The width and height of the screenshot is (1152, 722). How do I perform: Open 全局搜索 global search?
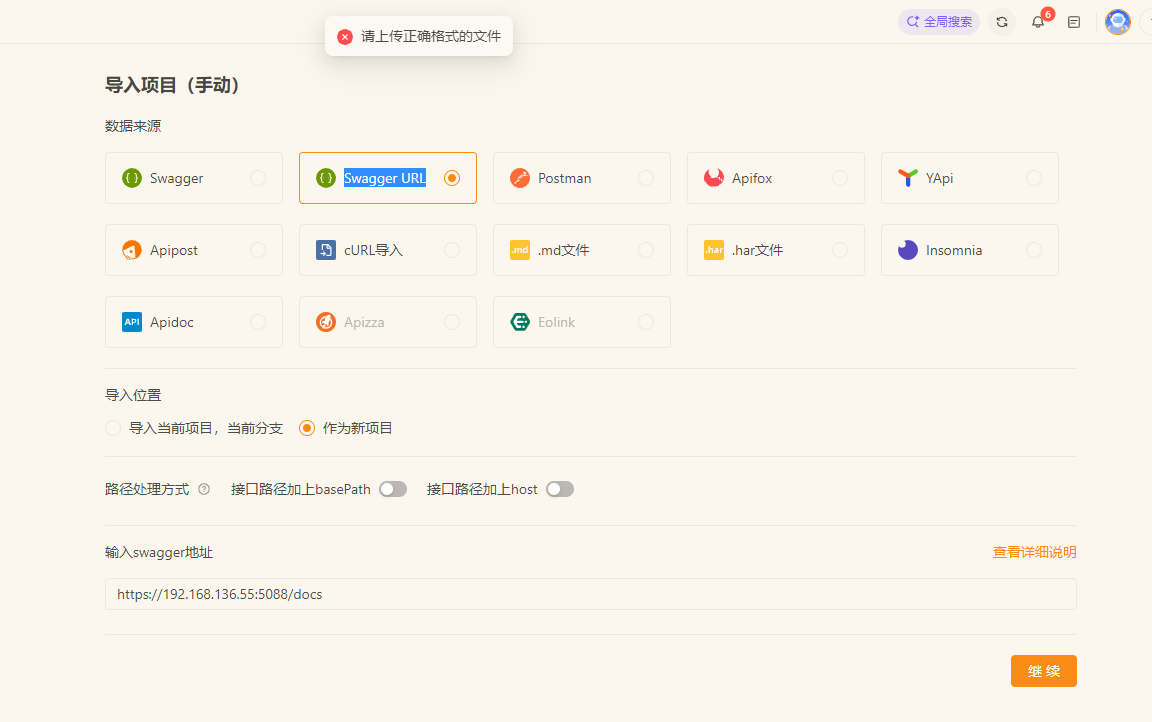coord(938,21)
